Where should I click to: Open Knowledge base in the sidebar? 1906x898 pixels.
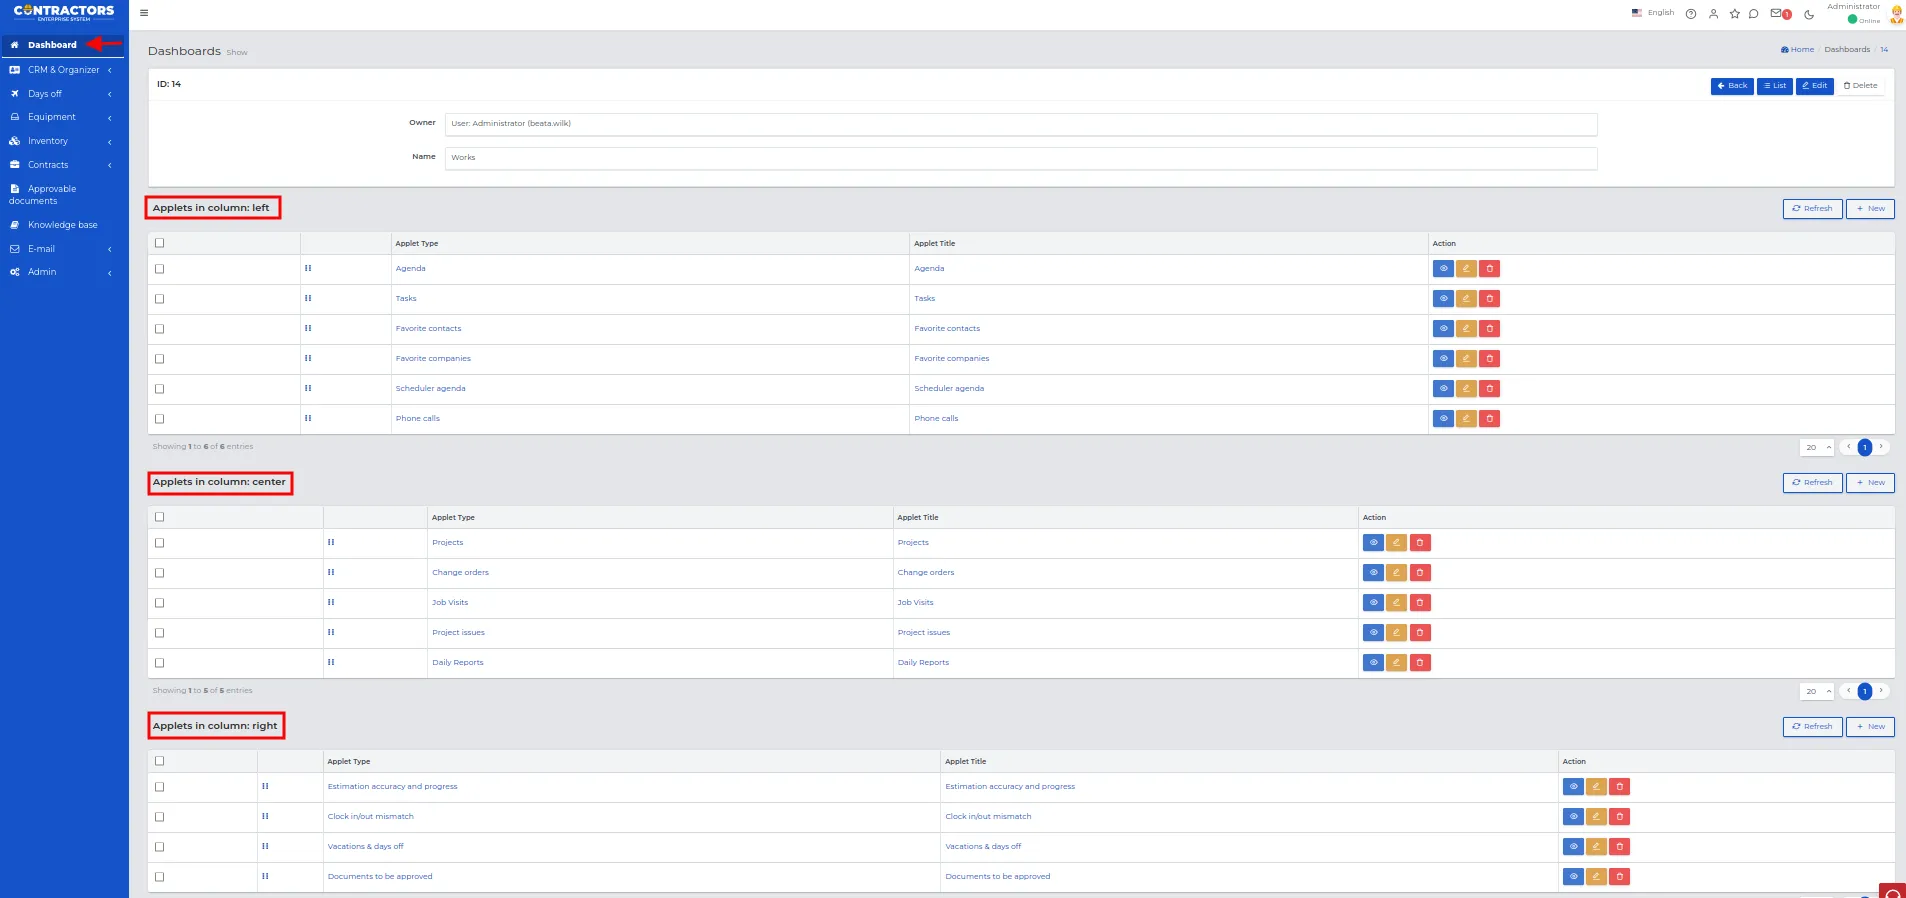pos(62,225)
